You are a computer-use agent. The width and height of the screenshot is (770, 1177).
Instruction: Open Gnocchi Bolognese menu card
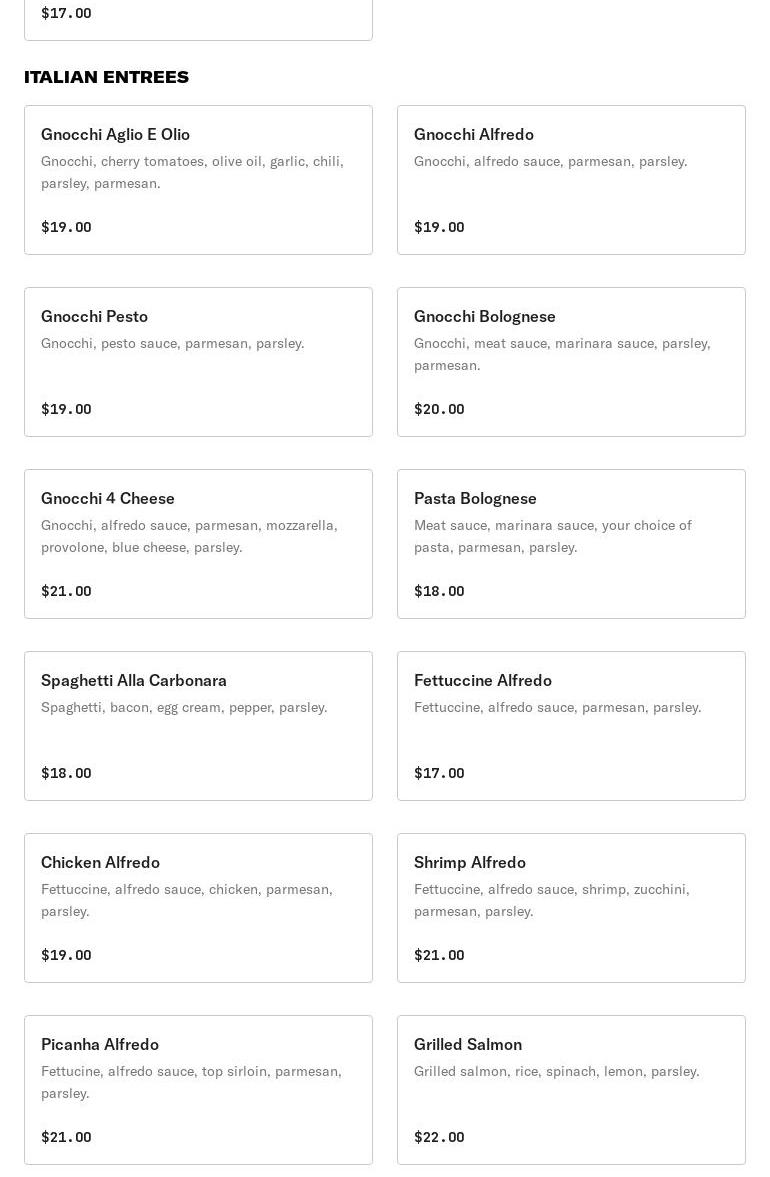tap(571, 362)
